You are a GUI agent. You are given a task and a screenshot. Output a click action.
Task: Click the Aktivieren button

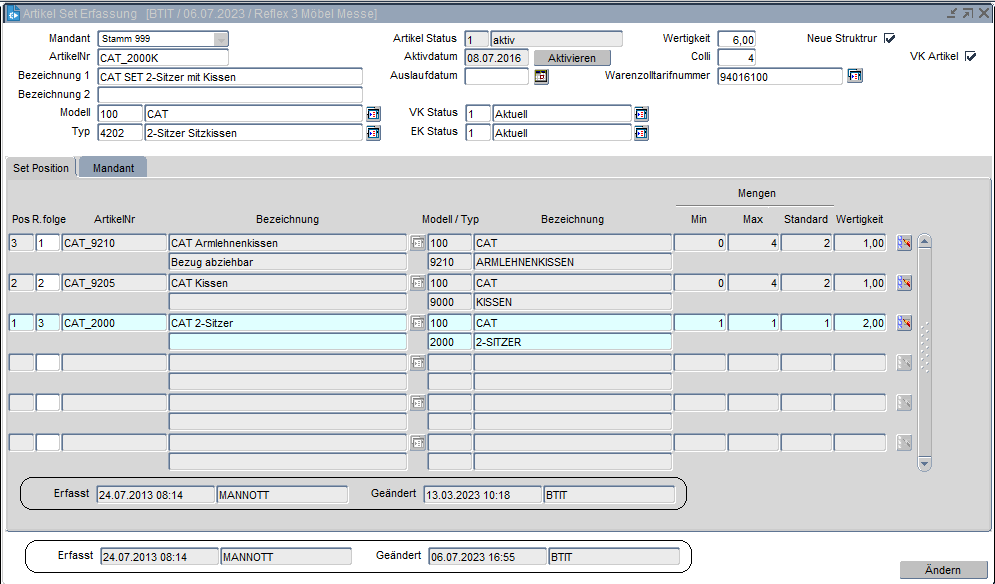click(x=571, y=58)
